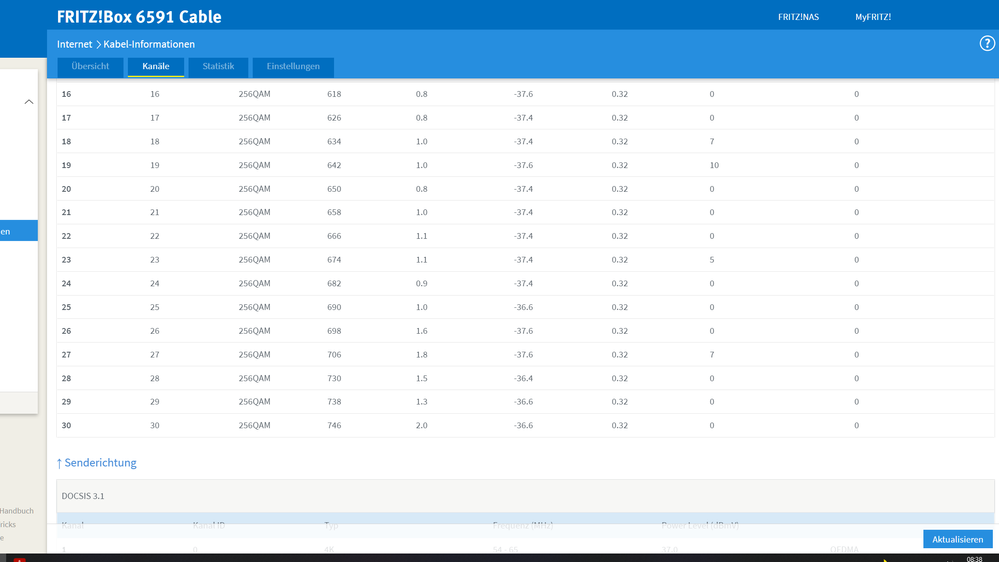Click power level 0.9 in row 24

(422, 284)
